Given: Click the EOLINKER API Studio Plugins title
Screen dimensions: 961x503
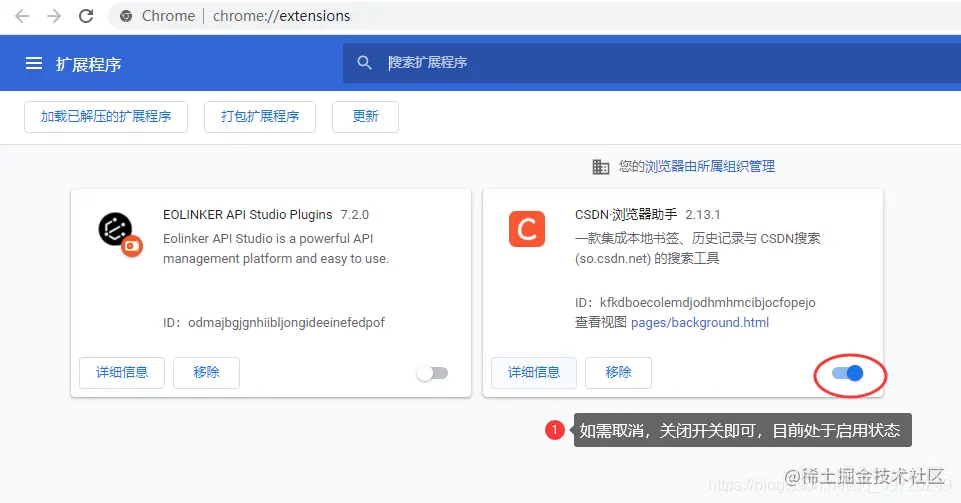Looking at the screenshot, I should tap(248, 214).
